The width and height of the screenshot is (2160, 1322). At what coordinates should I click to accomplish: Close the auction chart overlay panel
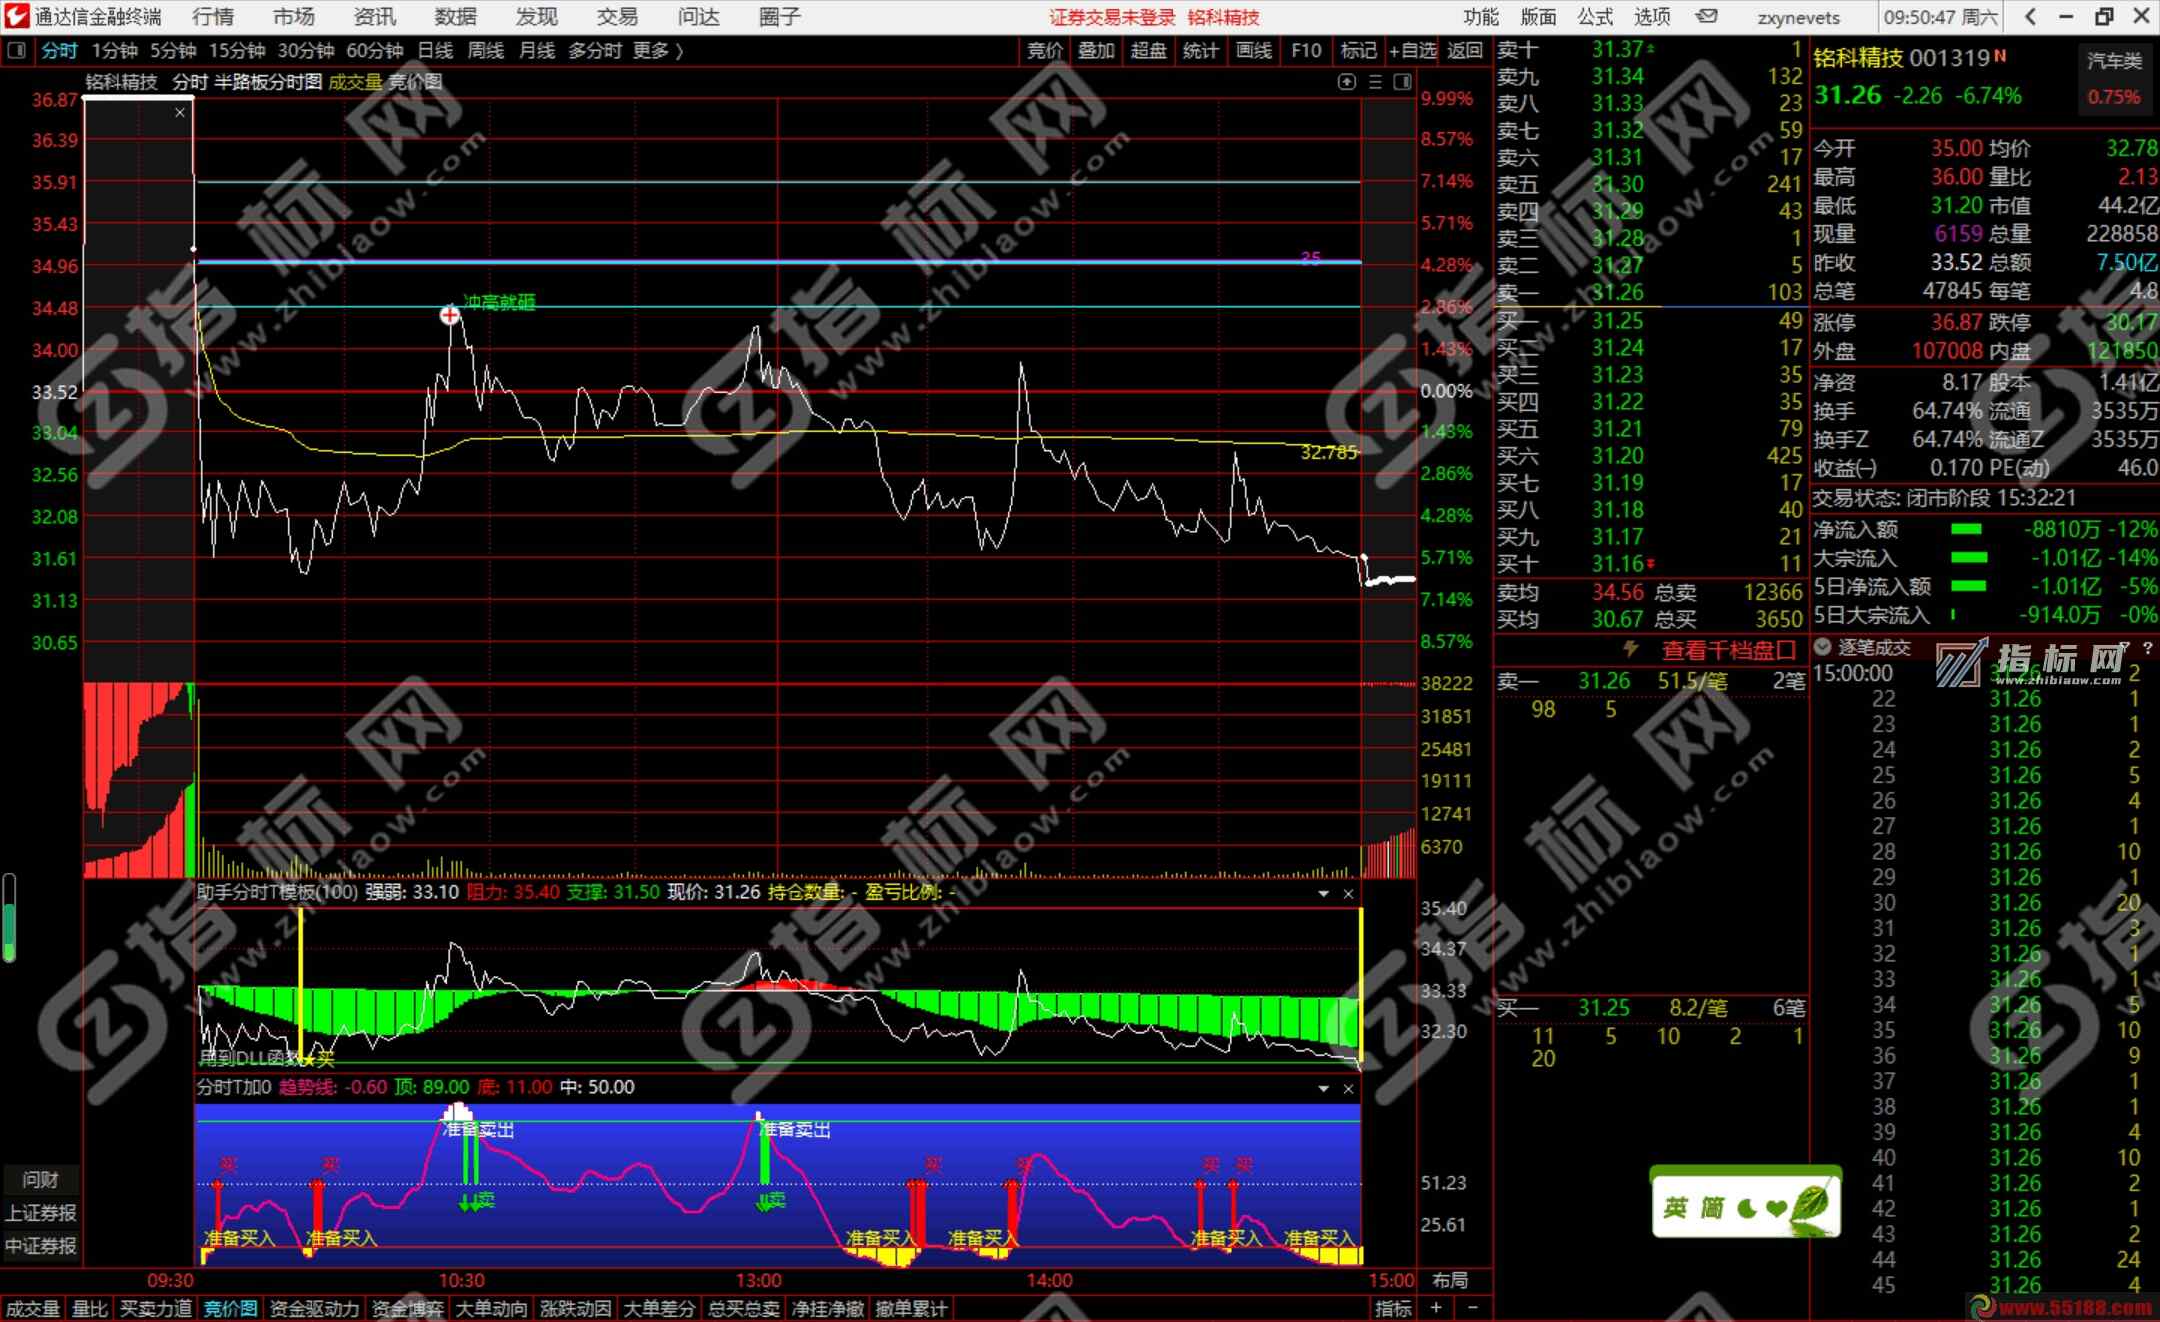180,113
